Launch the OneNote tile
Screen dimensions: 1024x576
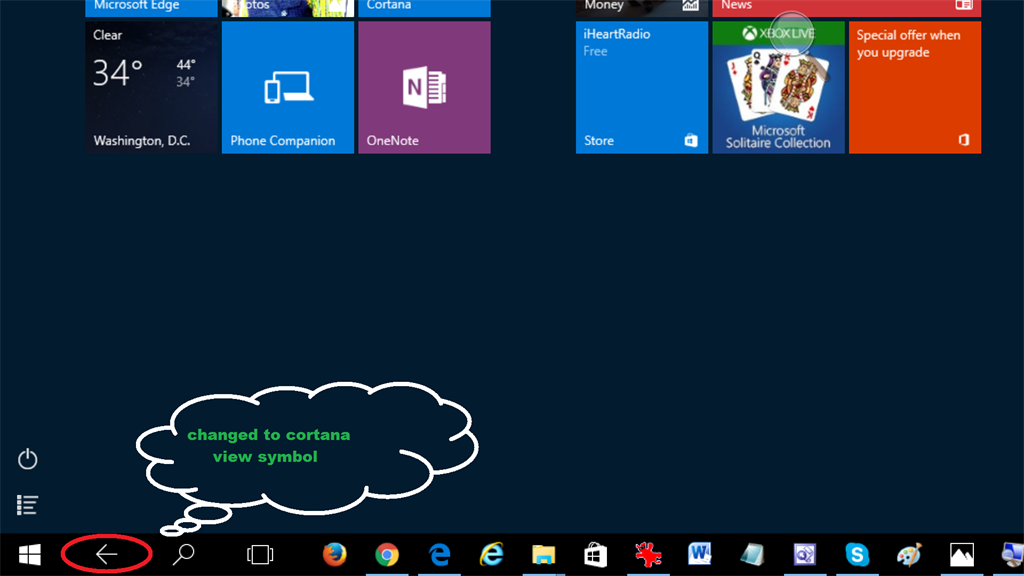click(x=424, y=88)
